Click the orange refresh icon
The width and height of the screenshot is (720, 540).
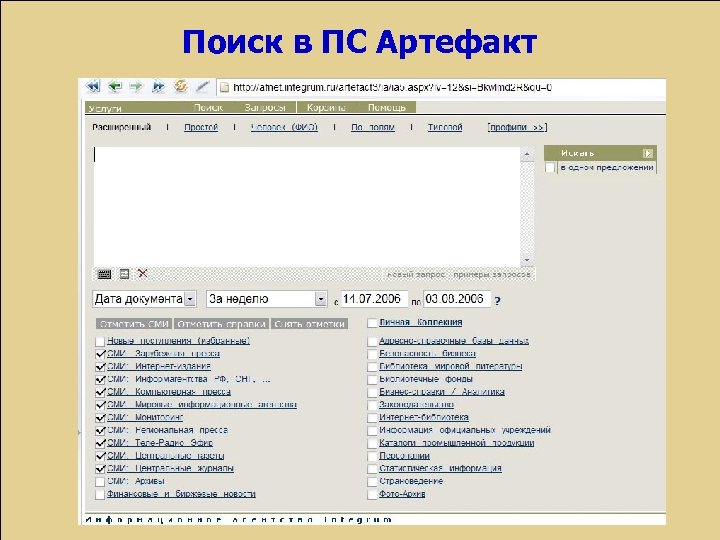point(180,86)
